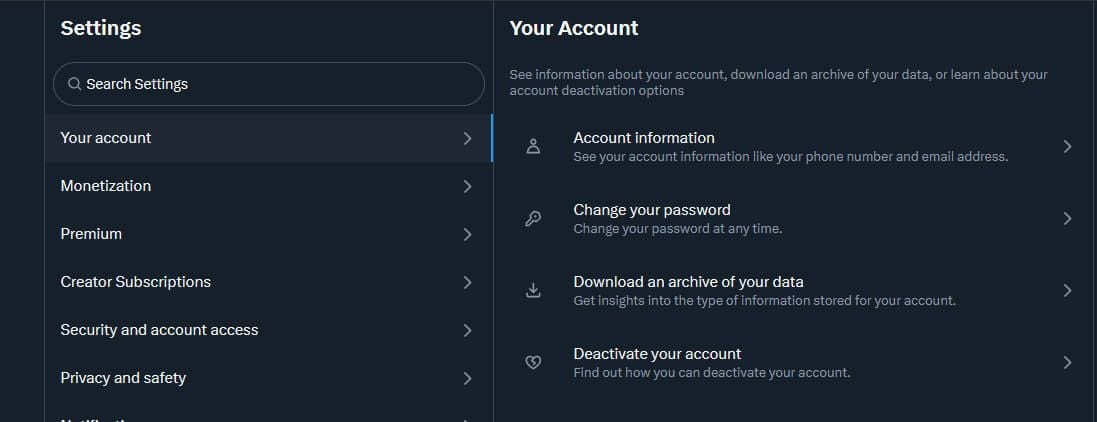Click the chevron arrow on Change your password row
The width and height of the screenshot is (1097, 422).
1067,218
